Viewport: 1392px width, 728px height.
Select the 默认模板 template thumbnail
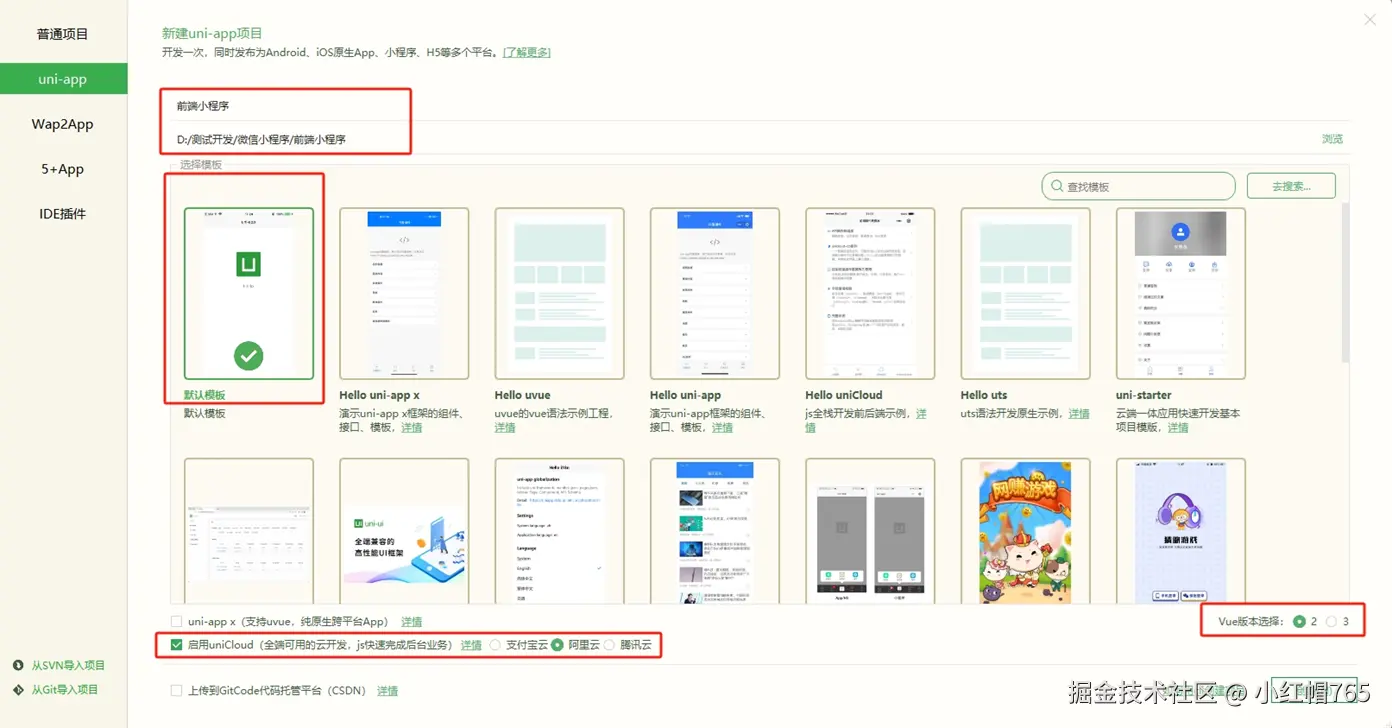click(x=248, y=294)
